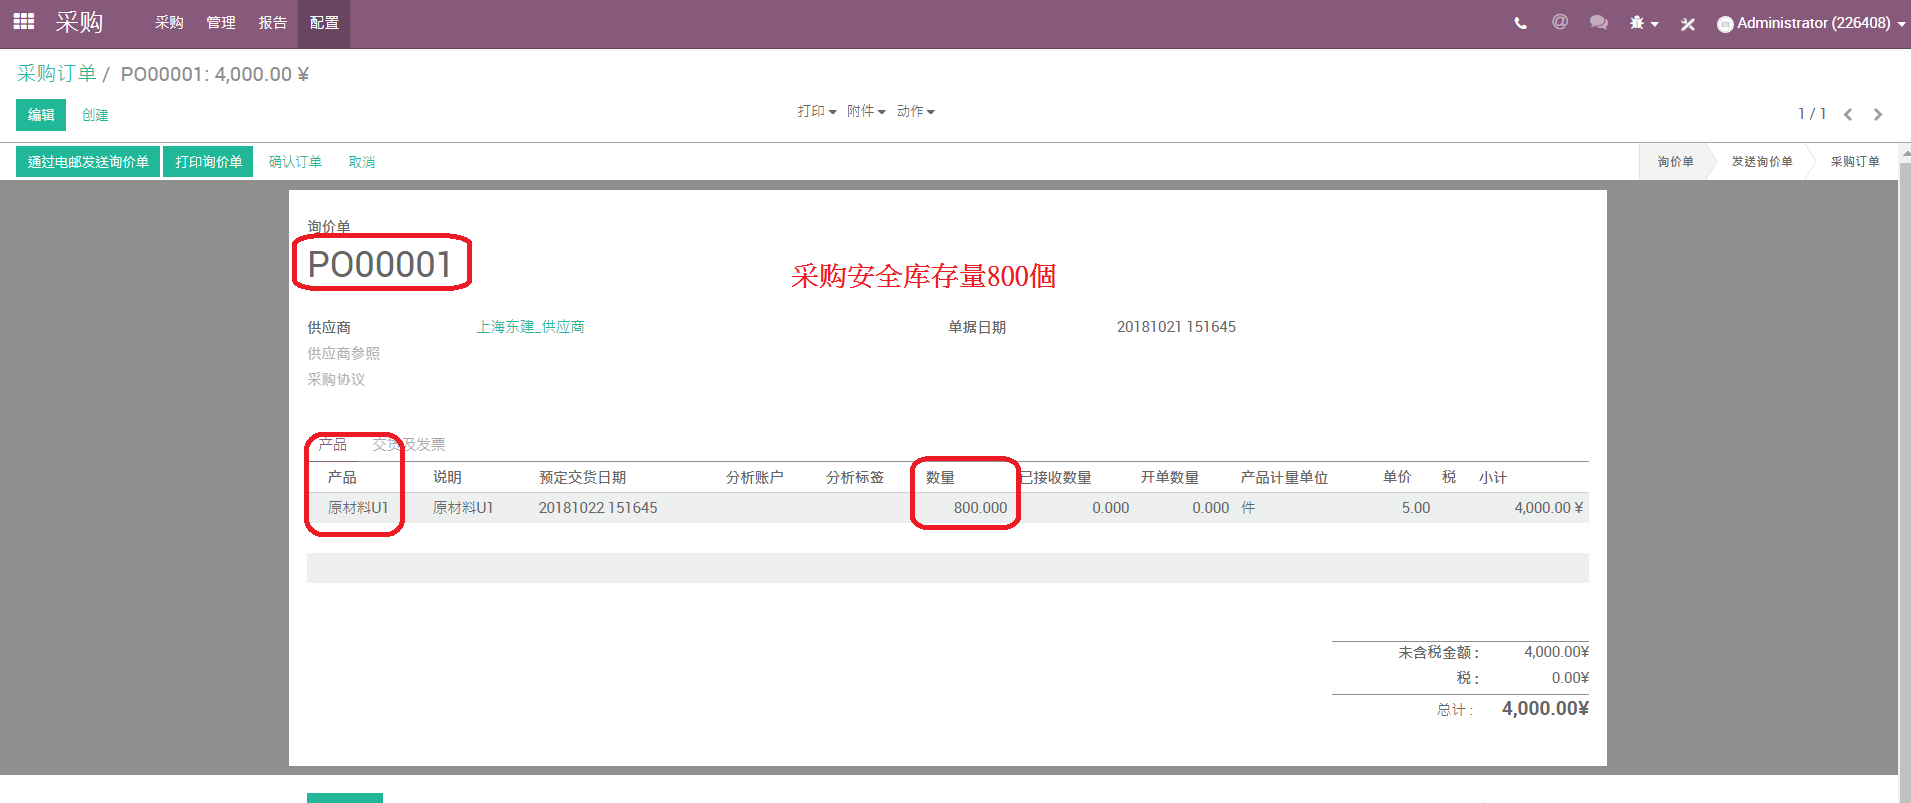Sort by the 产品计量单位 column header

[x=1284, y=477]
